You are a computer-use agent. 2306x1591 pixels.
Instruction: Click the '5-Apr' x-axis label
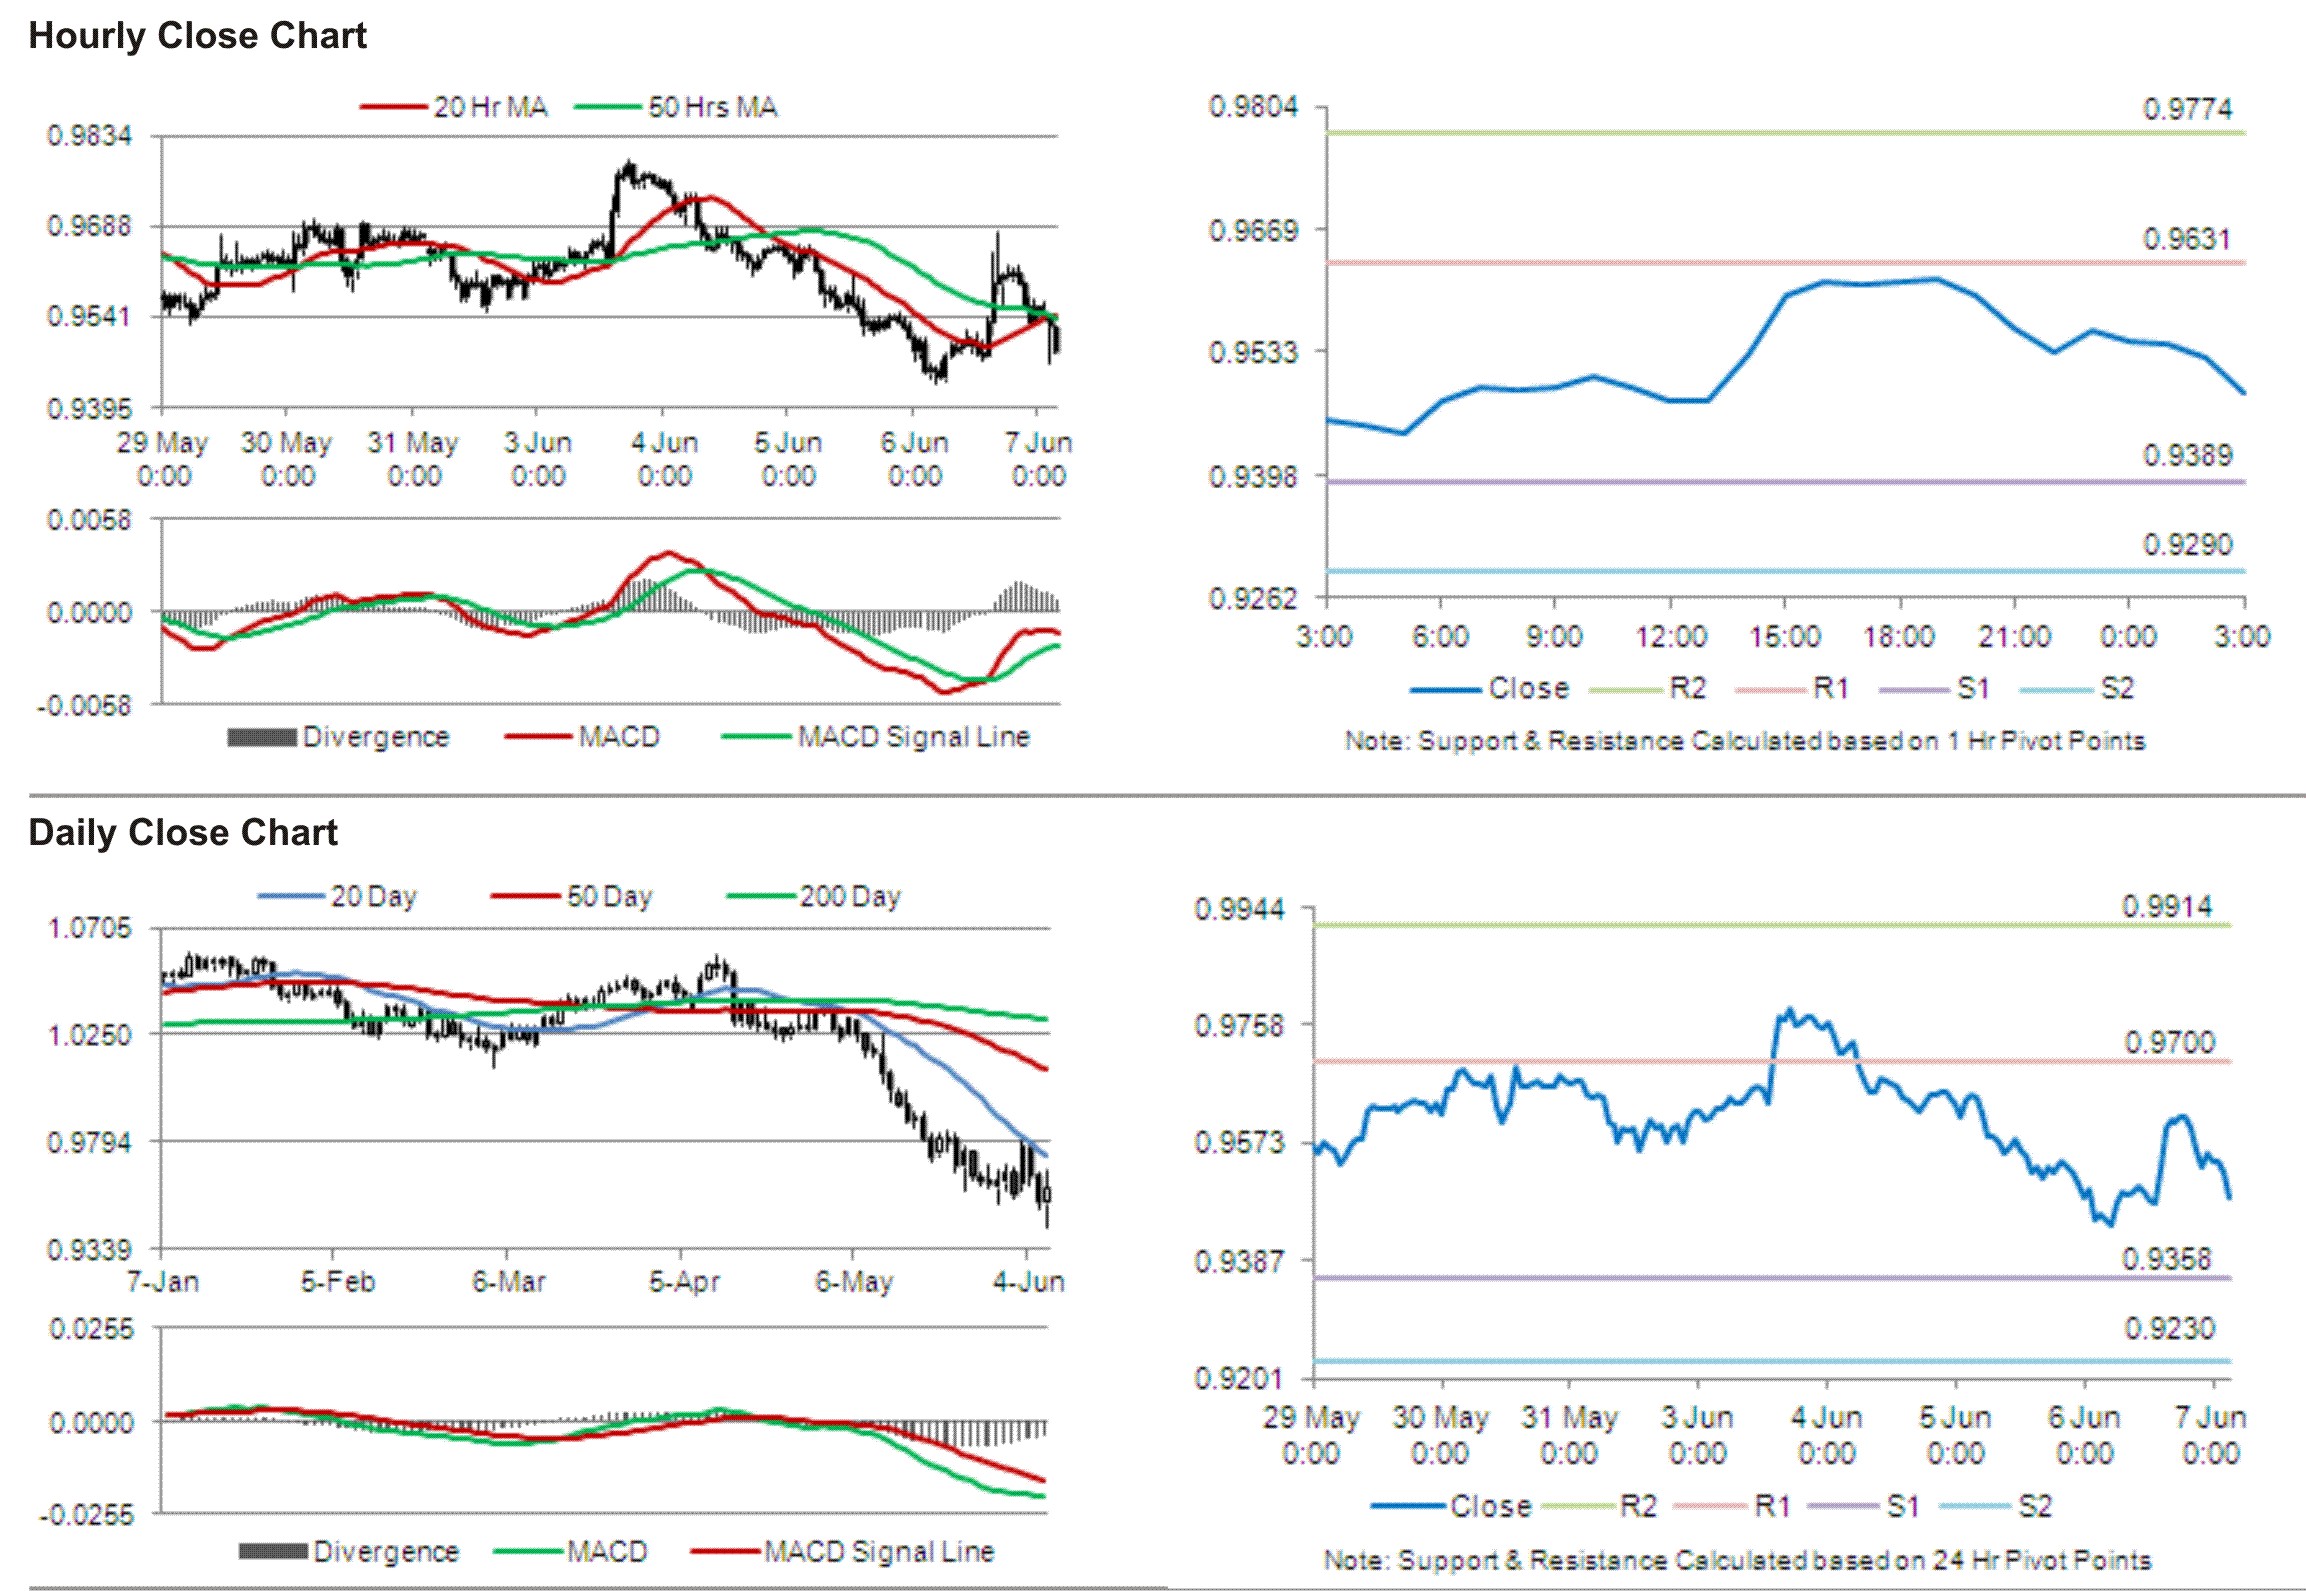[684, 1282]
